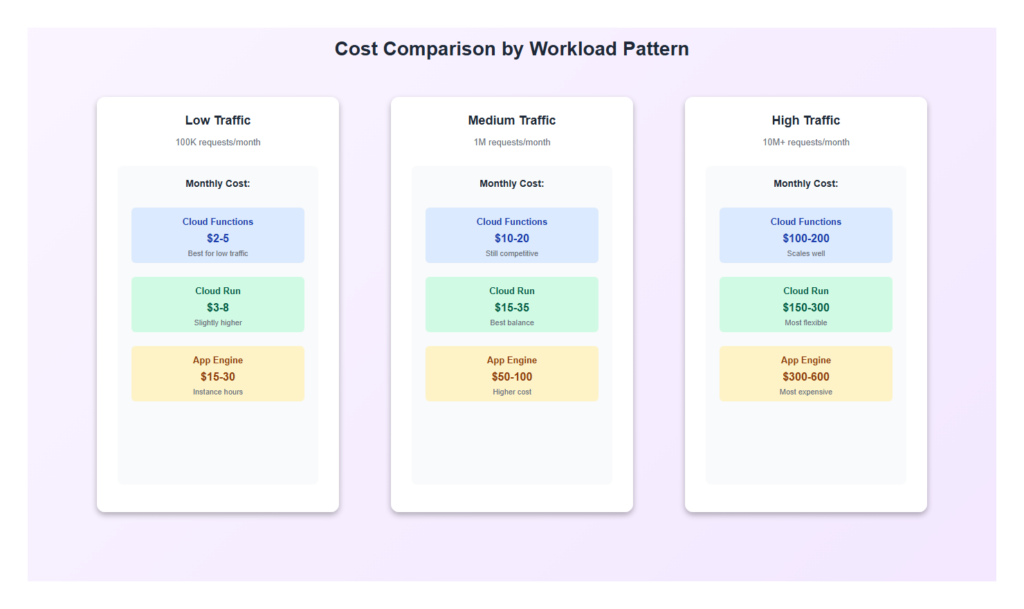Image resolution: width=1024 pixels, height=609 pixels.
Task: Click the "100K requests/month" subtitle
Action: [x=218, y=143]
